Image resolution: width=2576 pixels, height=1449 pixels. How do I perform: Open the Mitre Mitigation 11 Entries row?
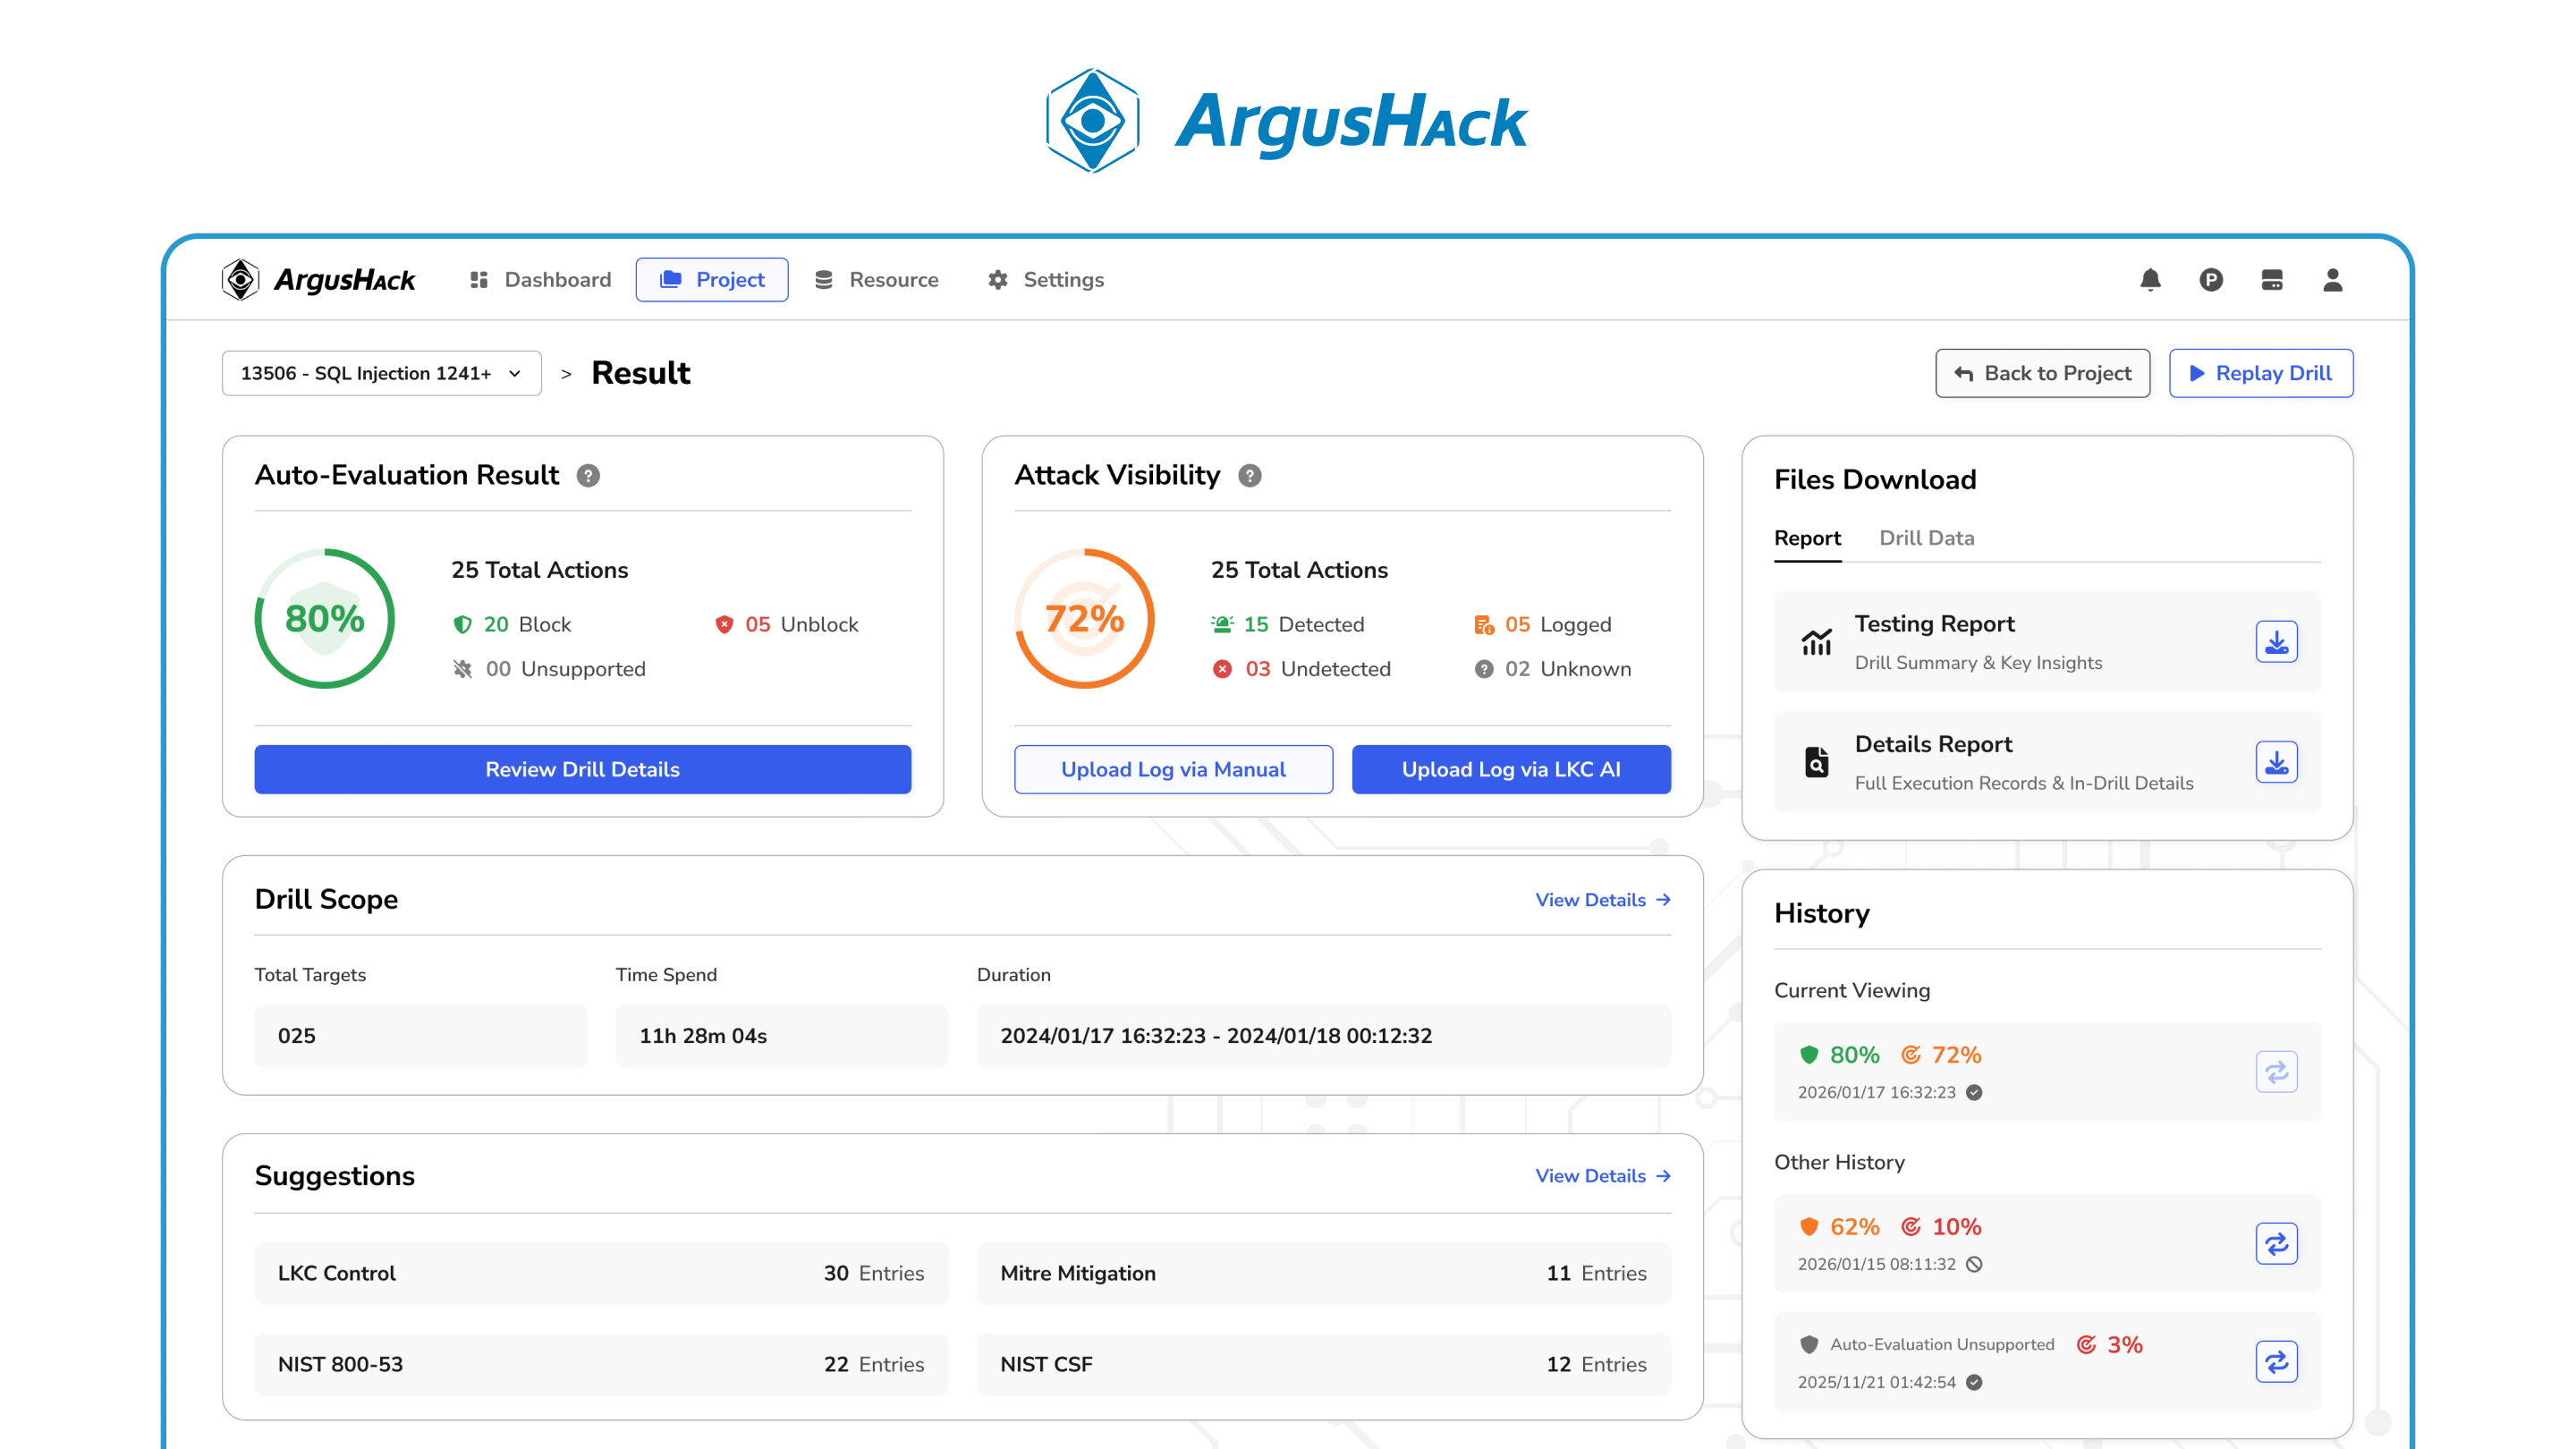1323,1273
